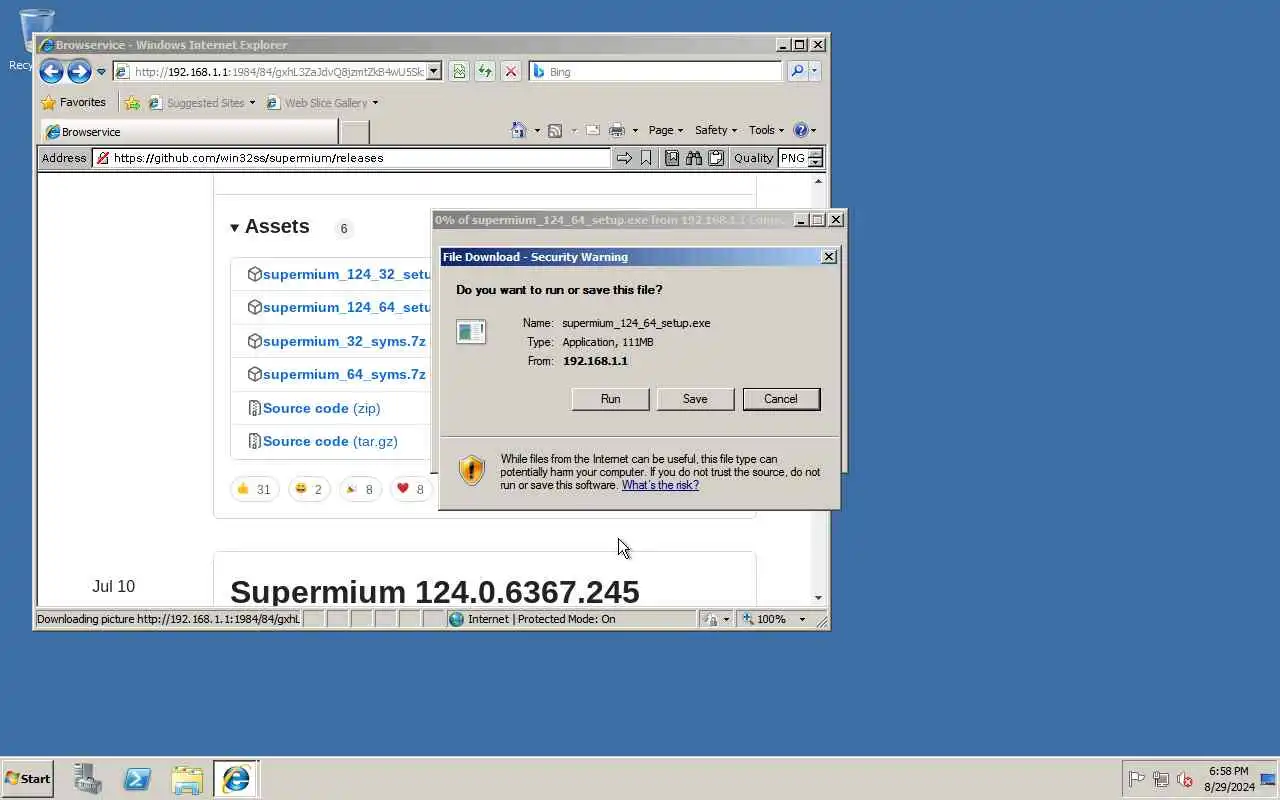Click the Read Mail envelope icon

[x=593, y=130]
